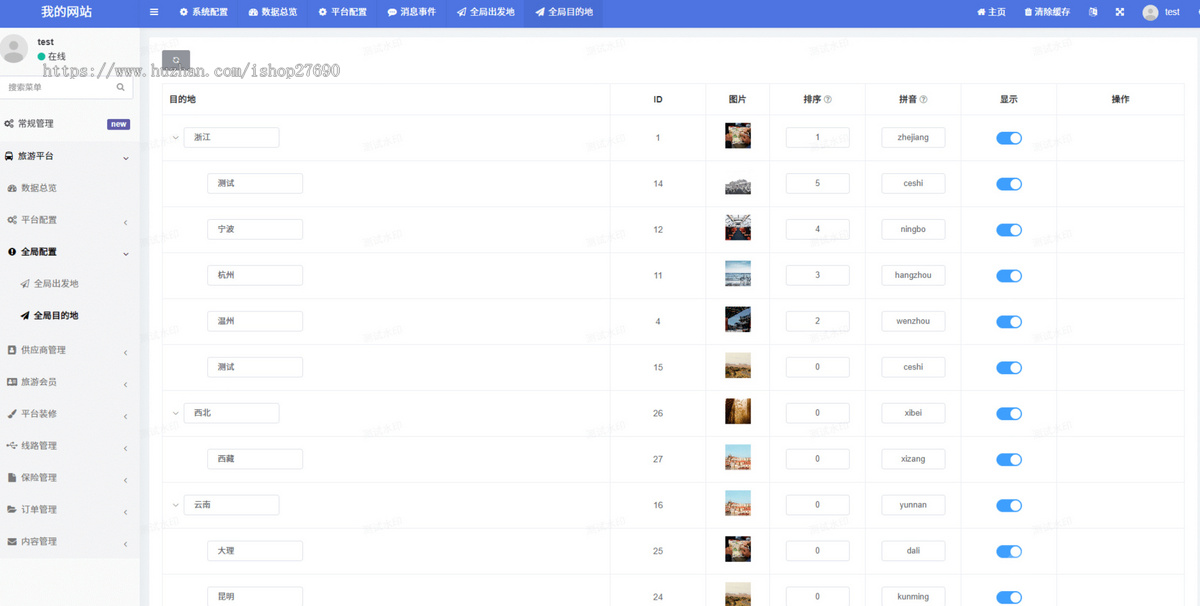Click the 拼音 help question icon

coord(923,100)
